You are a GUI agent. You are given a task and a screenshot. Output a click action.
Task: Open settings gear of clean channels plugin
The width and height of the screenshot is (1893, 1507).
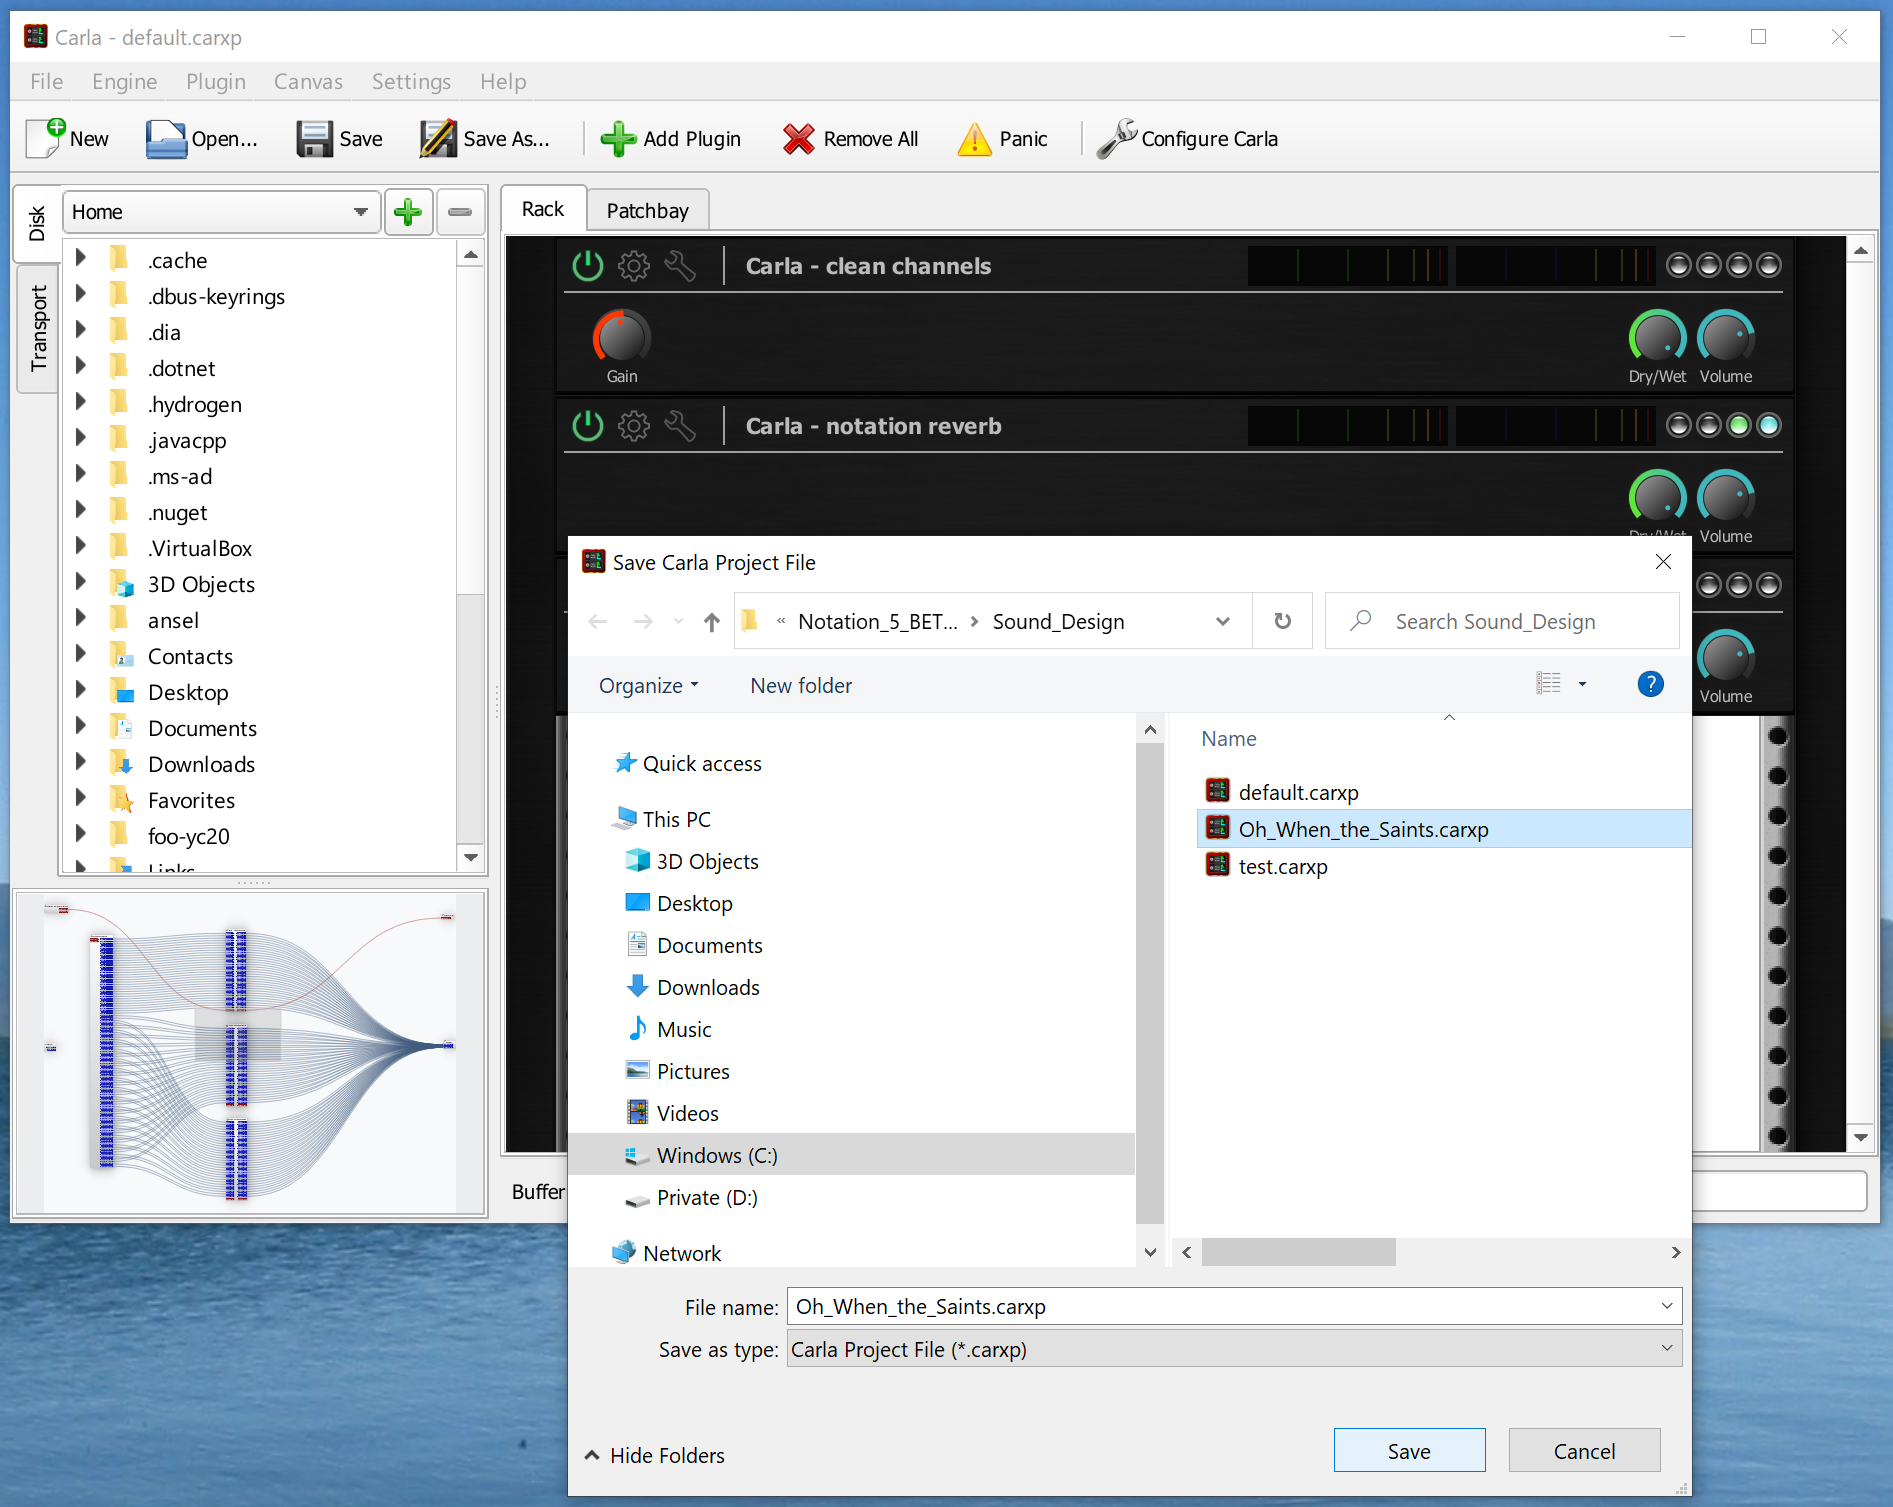(633, 266)
